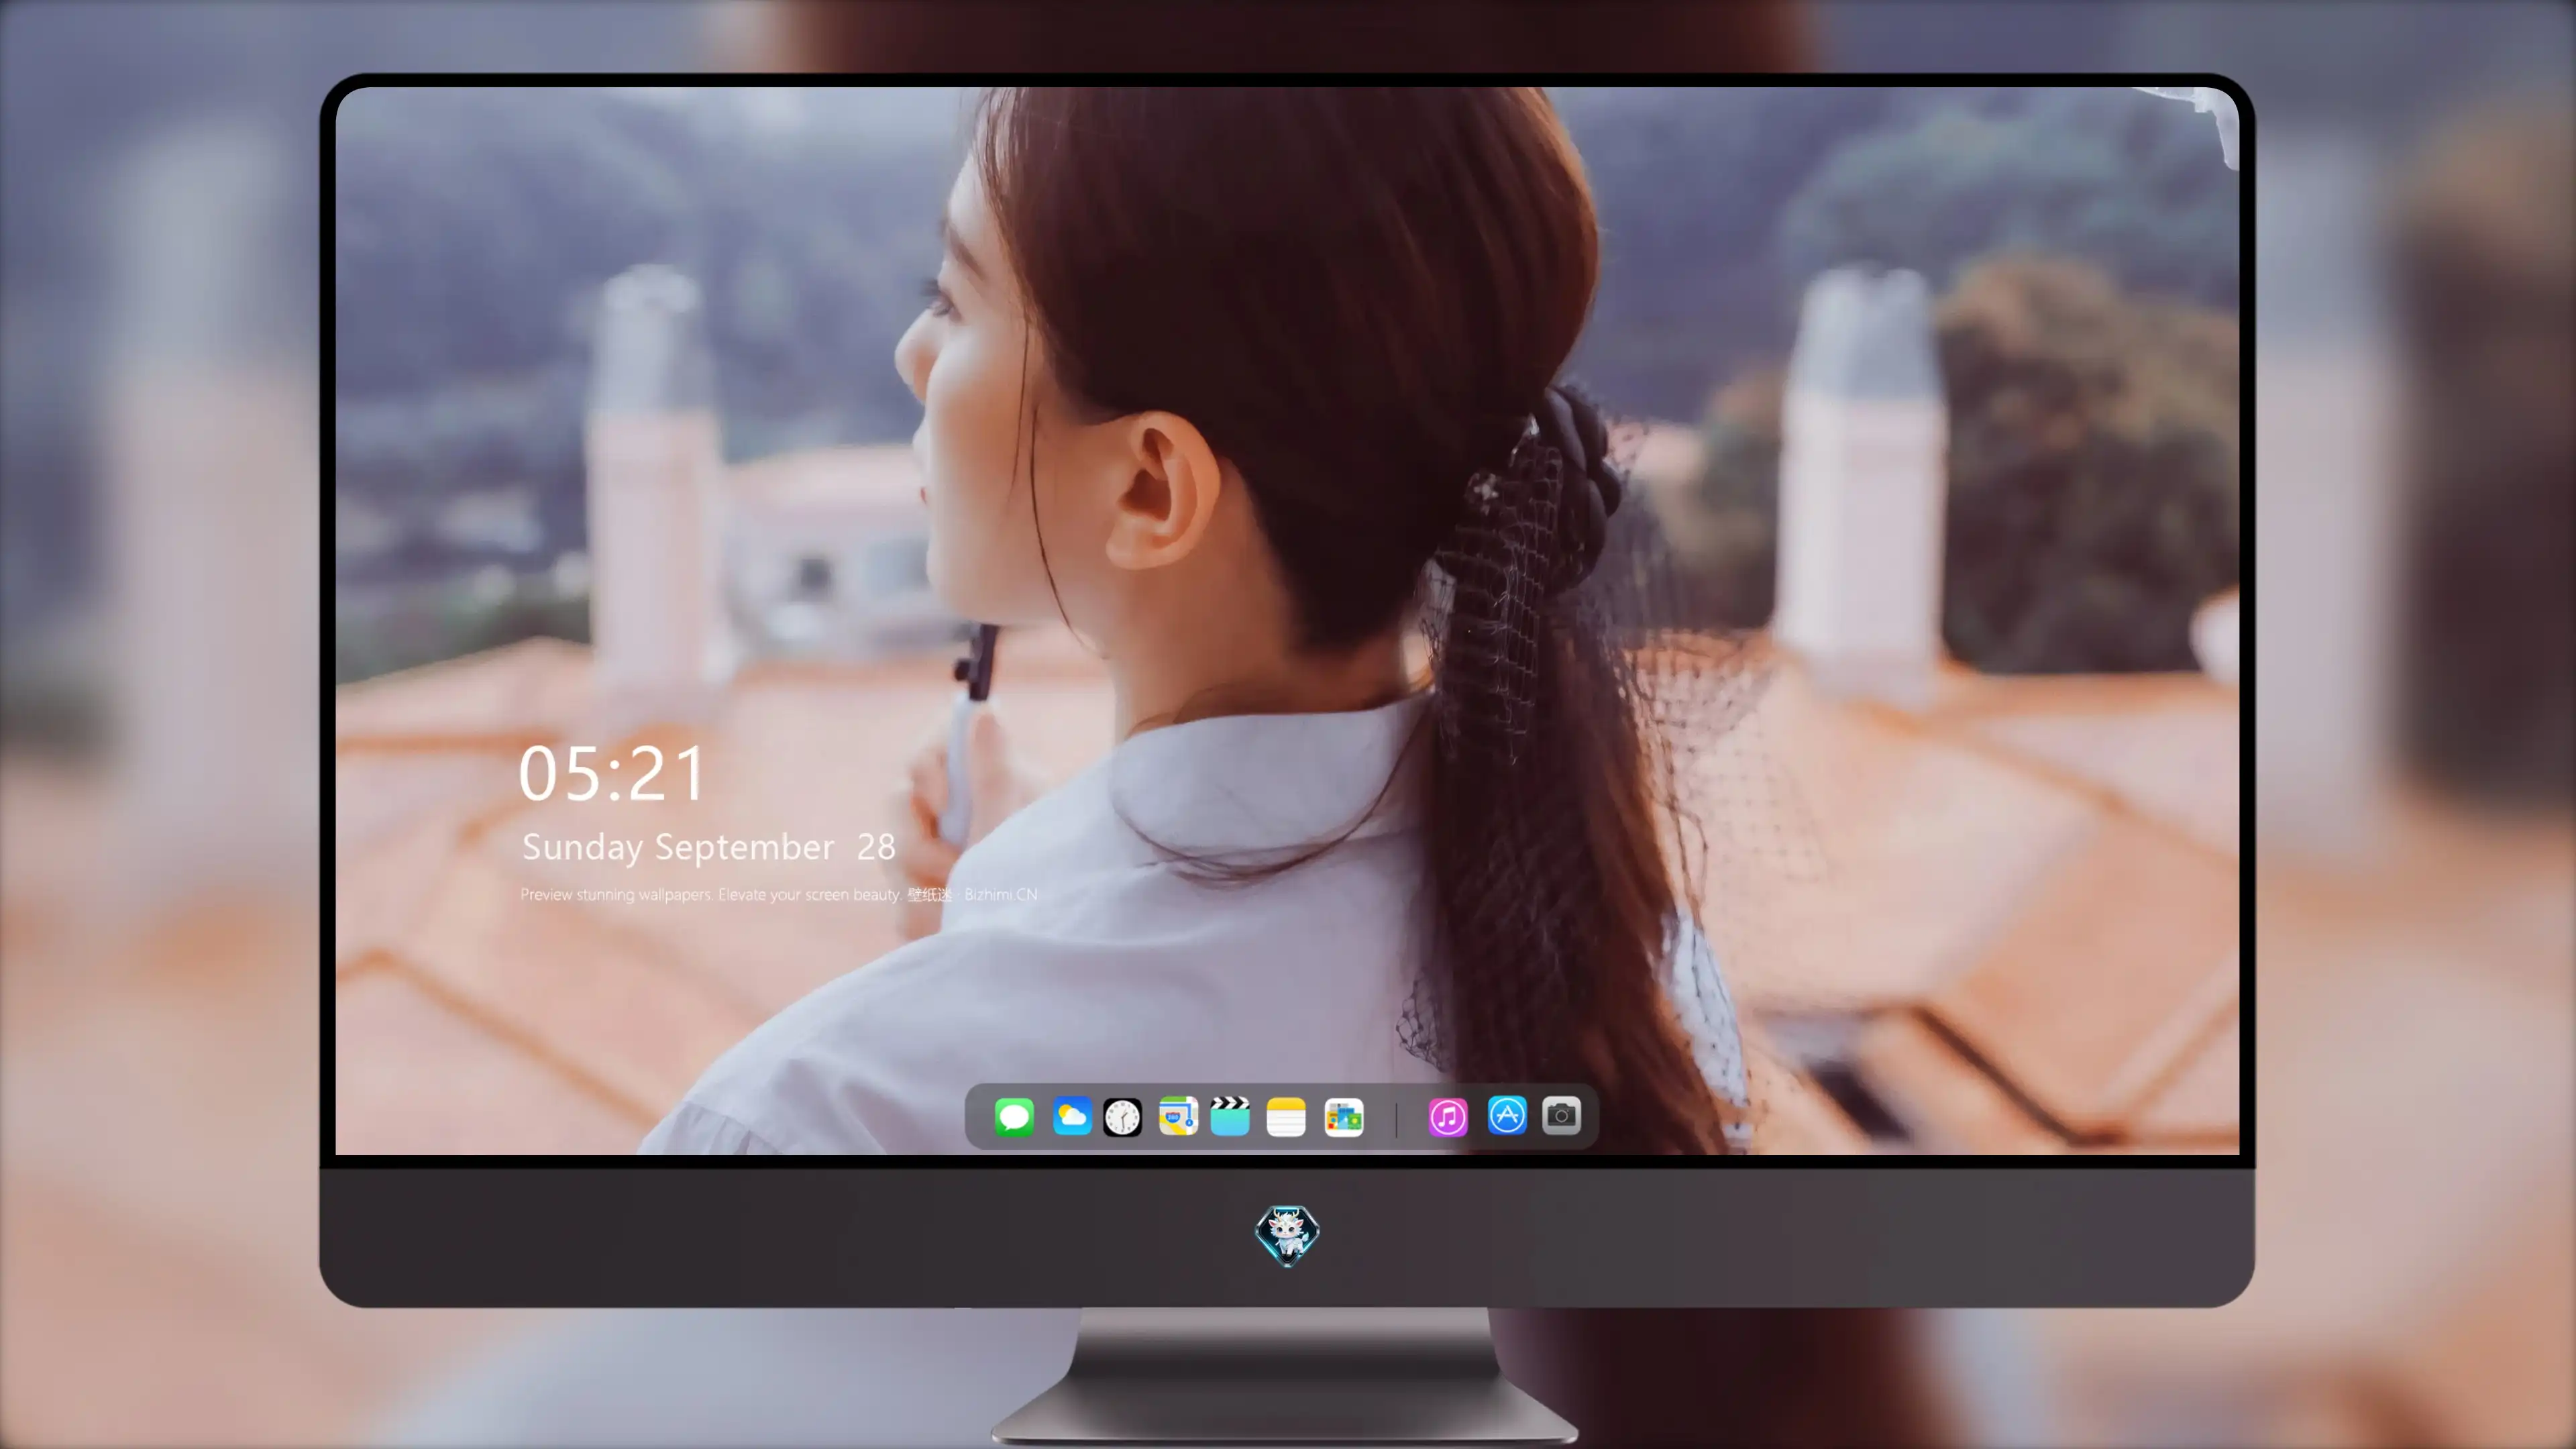Open the Maps app icon
The height and width of the screenshot is (1449, 2576).
tap(1178, 1116)
